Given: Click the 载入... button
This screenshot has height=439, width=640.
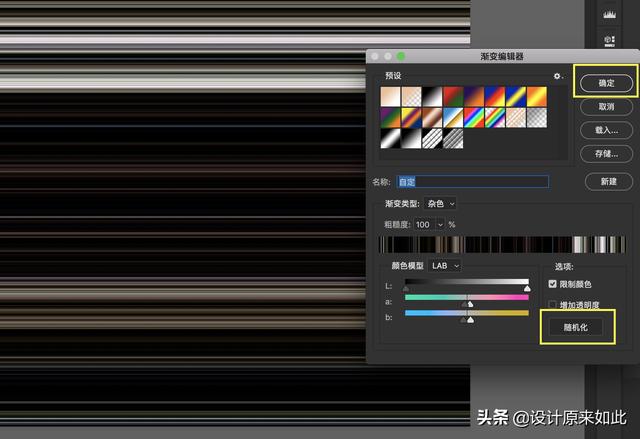Looking at the screenshot, I should coord(606,131).
